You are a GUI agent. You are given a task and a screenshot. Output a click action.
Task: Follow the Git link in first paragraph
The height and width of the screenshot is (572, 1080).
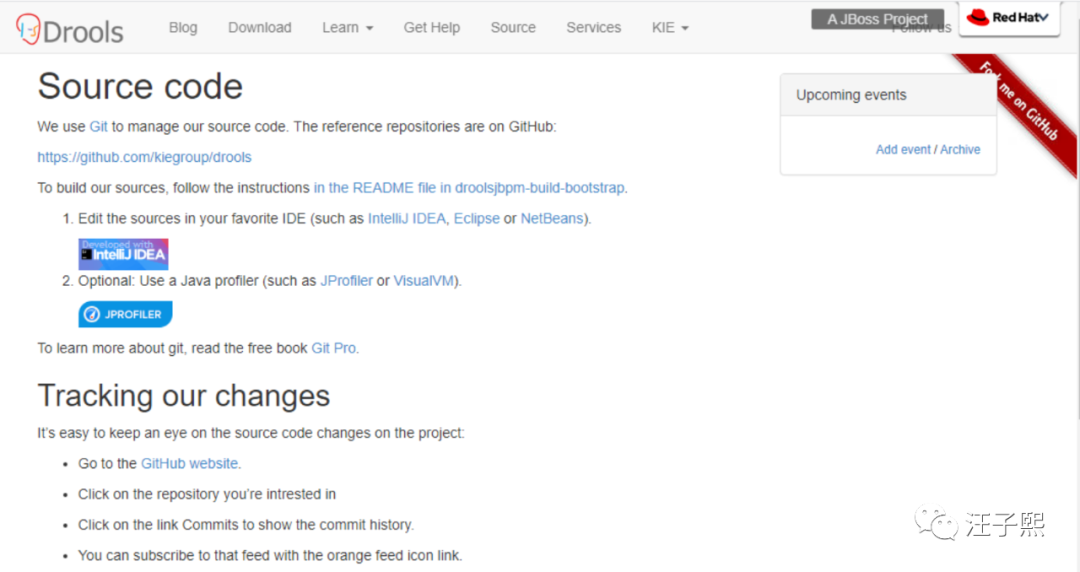pos(98,127)
